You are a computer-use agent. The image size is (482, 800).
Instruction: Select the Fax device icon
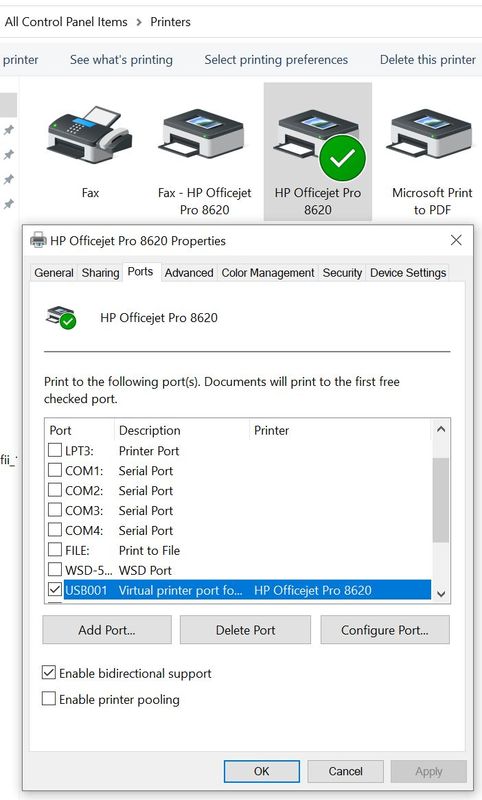[90, 135]
